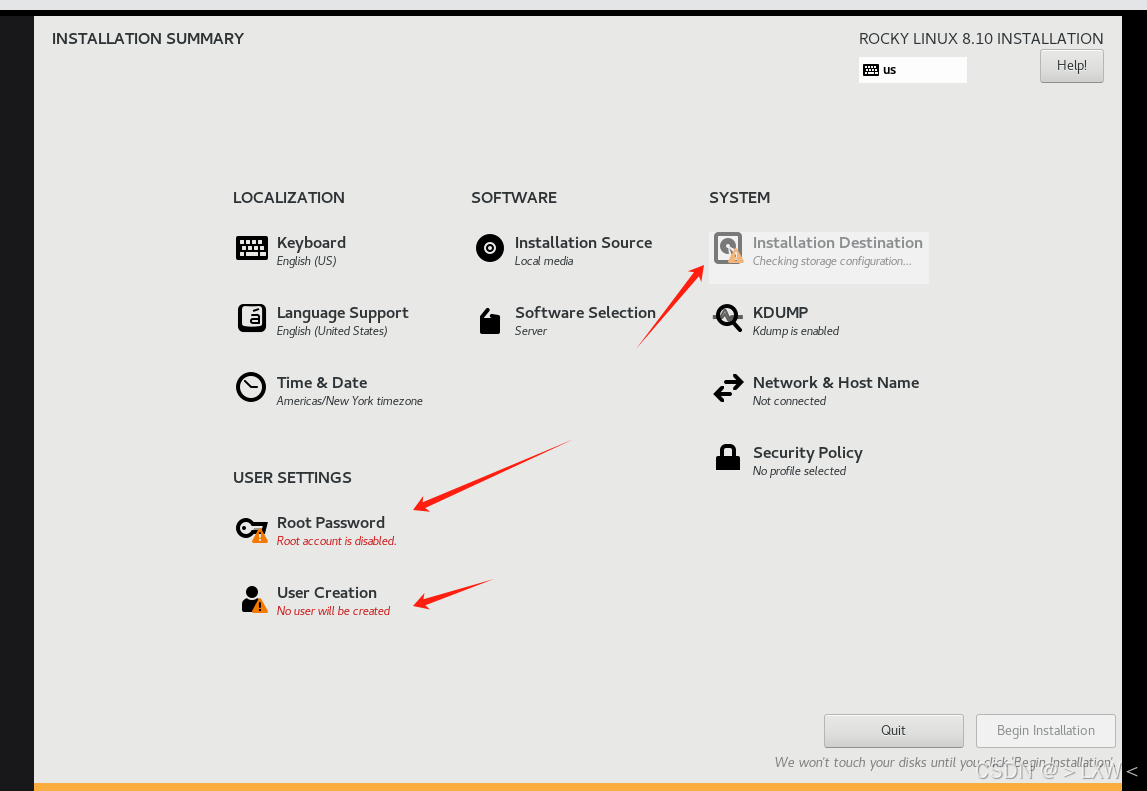Click the Network & Host Name arrows icon
The height and width of the screenshot is (791, 1147).
(x=728, y=388)
